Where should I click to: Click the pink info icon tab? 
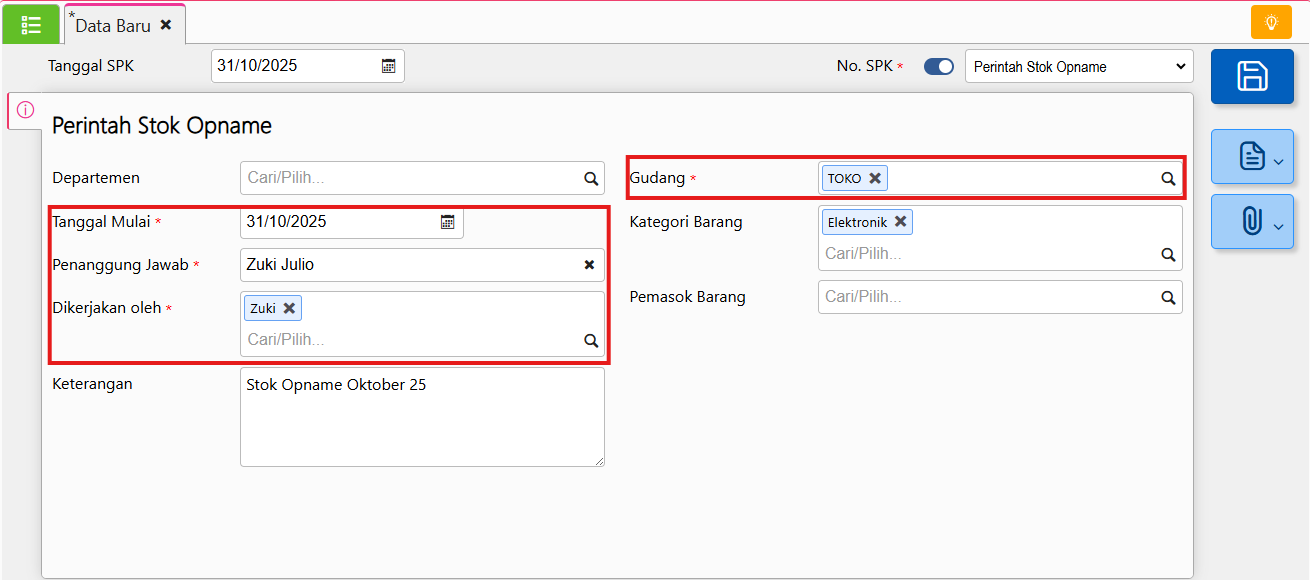(x=25, y=110)
